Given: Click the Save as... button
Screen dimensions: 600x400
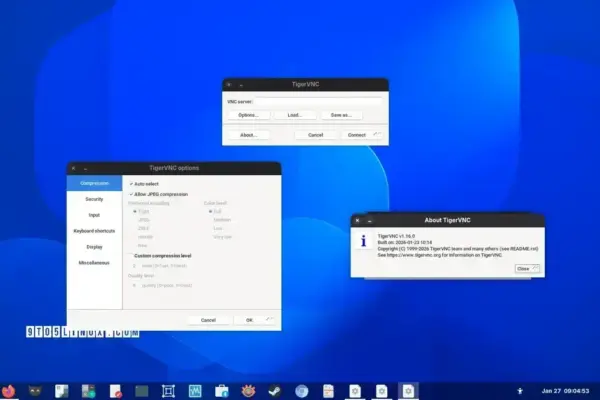Looking at the screenshot, I should pyautogui.click(x=341, y=115).
